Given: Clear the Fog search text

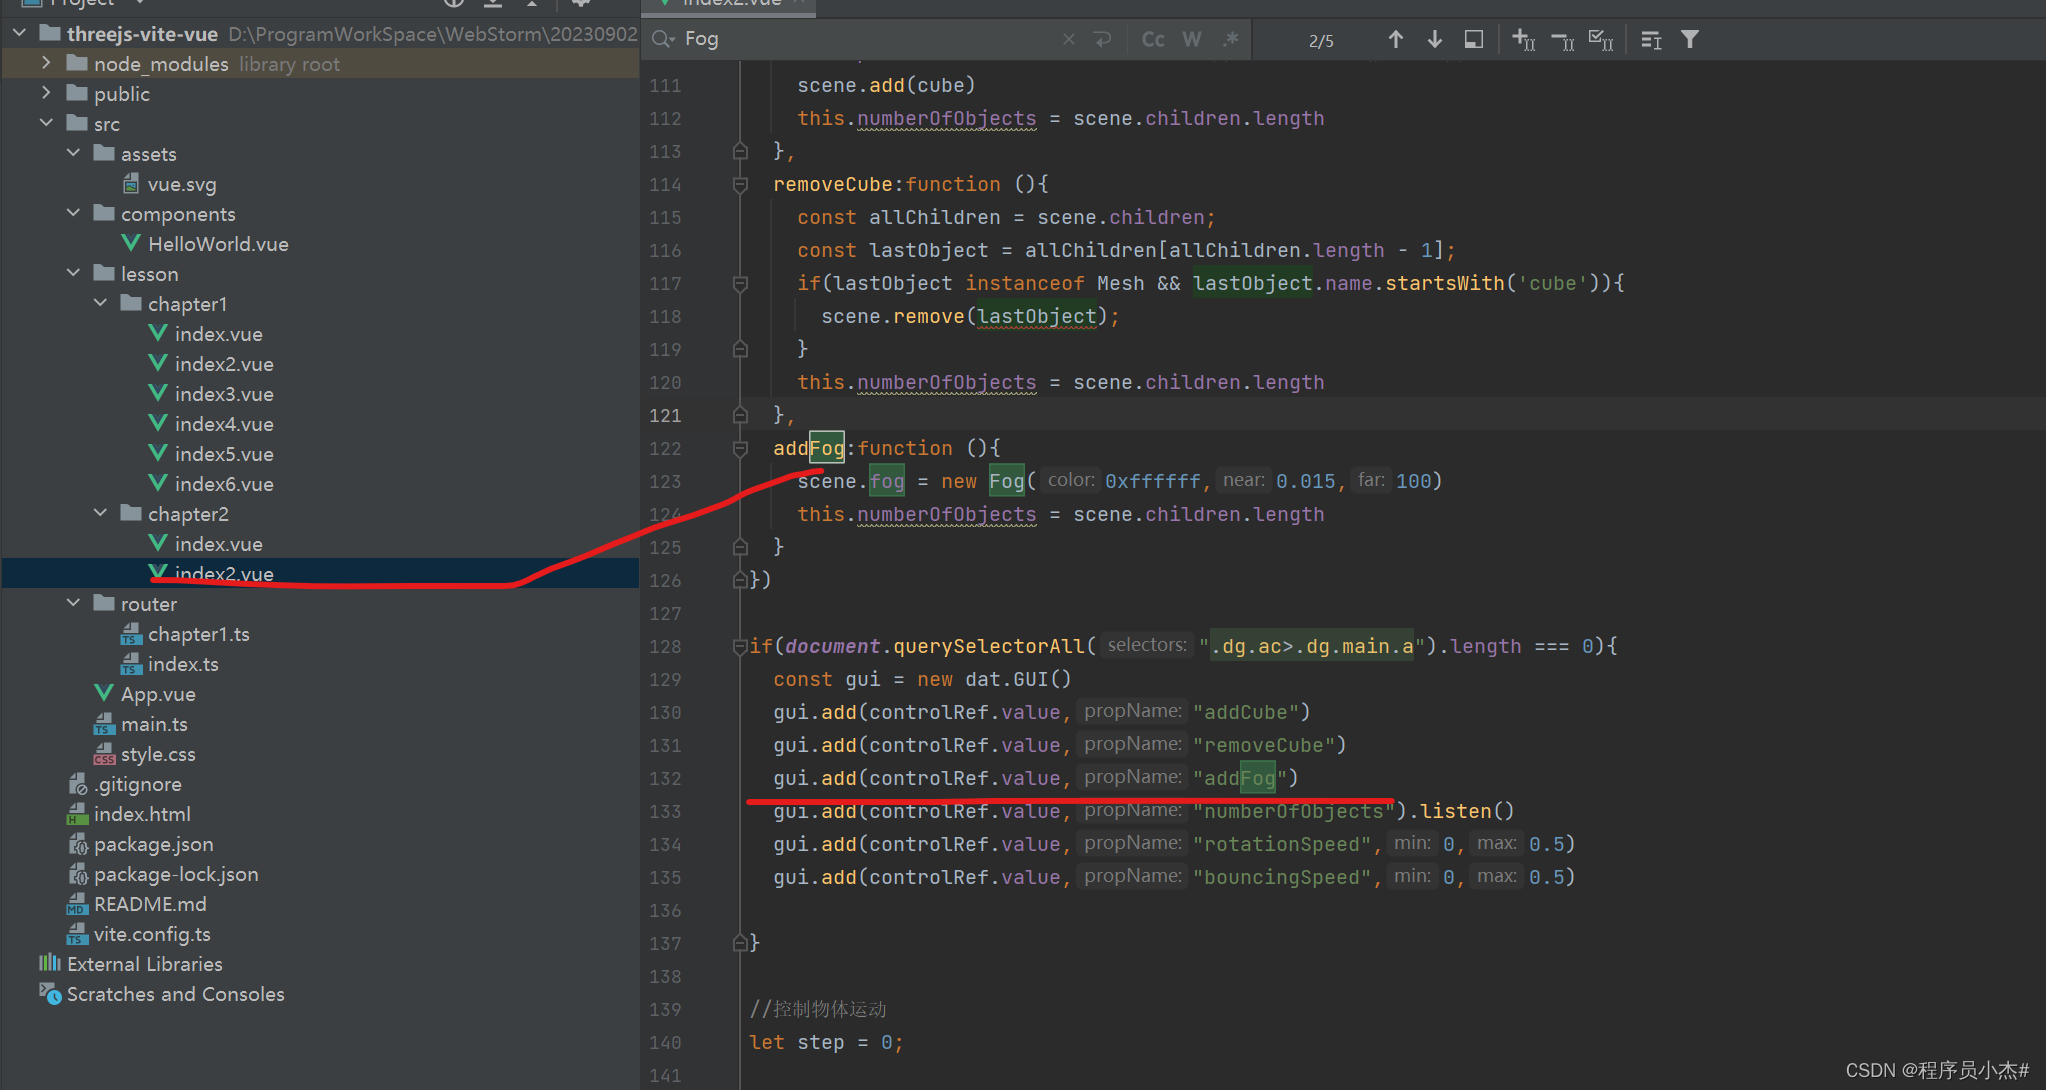Looking at the screenshot, I should tap(1068, 39).
